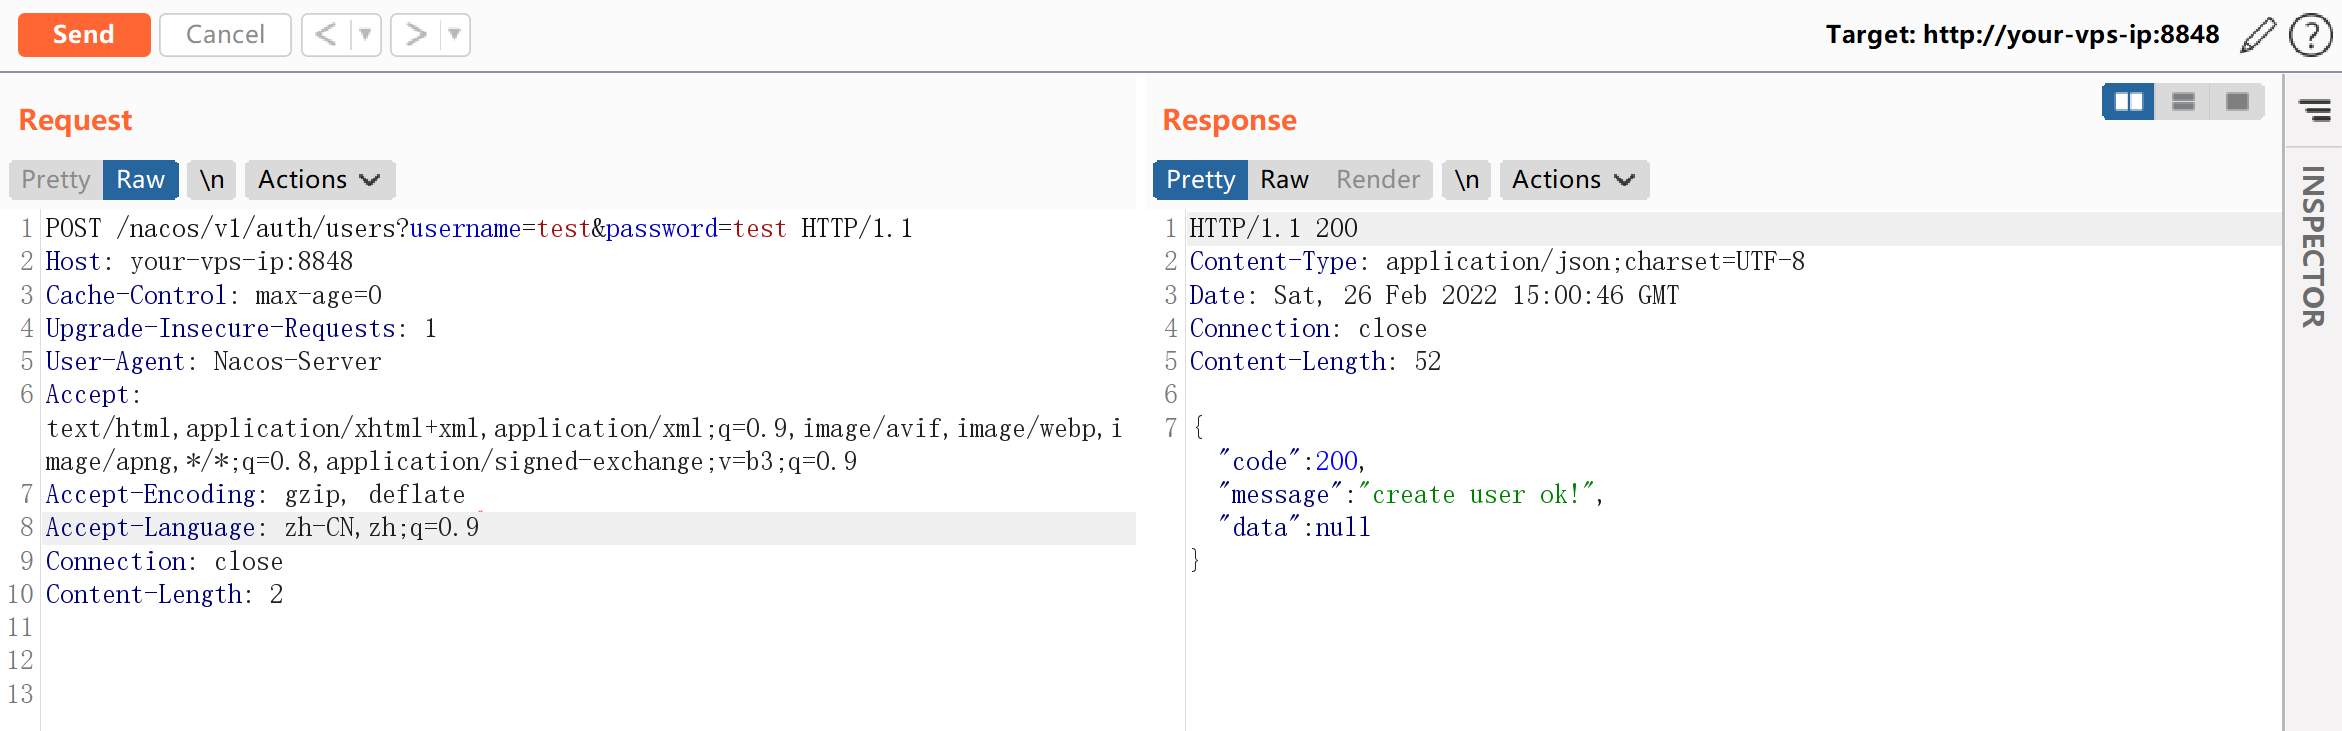Click the Accept-Language header line in request
Viewport: 2342px width, 731px height.
(x=262, y=528)
